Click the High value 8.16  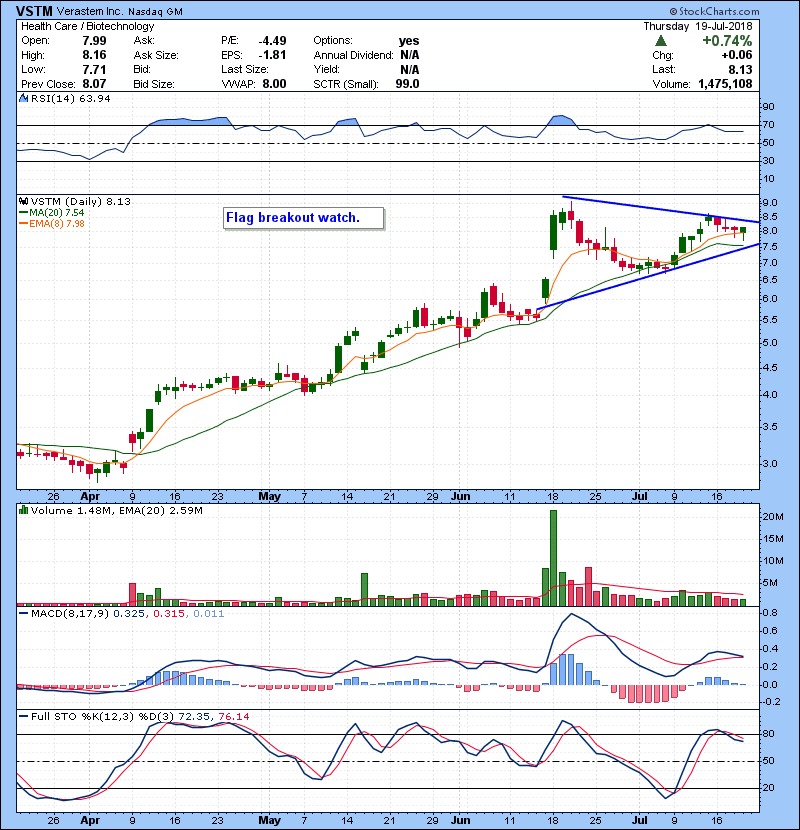click(94, 55)
